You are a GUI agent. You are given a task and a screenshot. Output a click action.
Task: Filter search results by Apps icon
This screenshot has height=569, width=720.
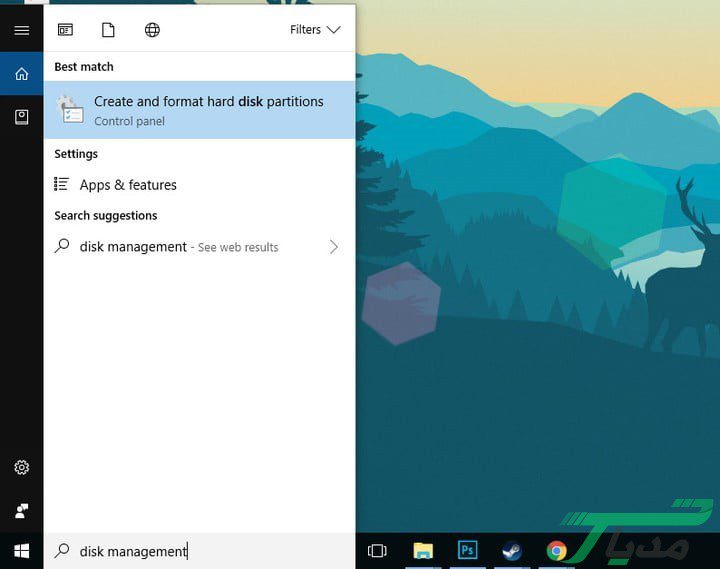65,30
